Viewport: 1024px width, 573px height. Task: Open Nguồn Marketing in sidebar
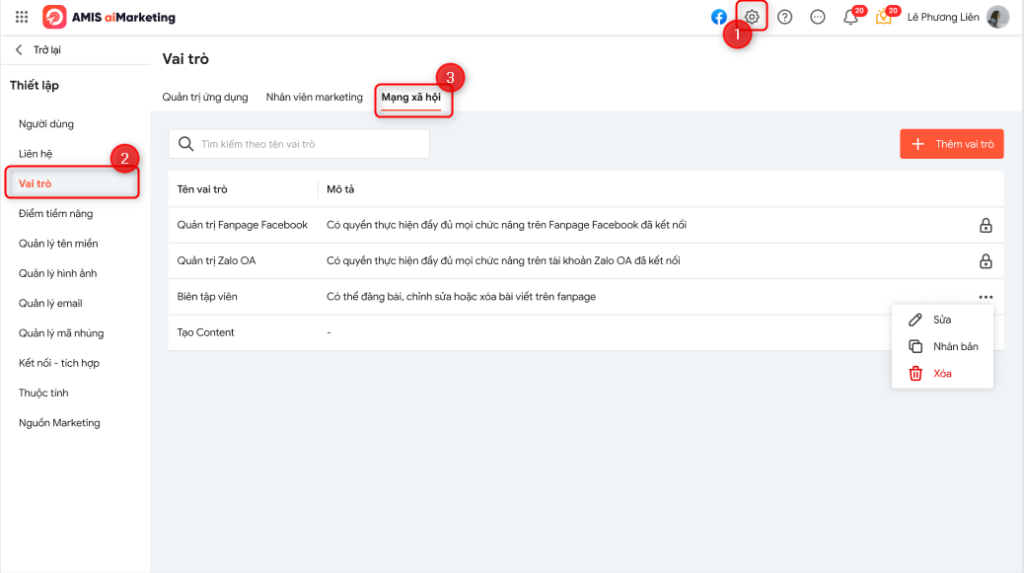click(59, 423)
